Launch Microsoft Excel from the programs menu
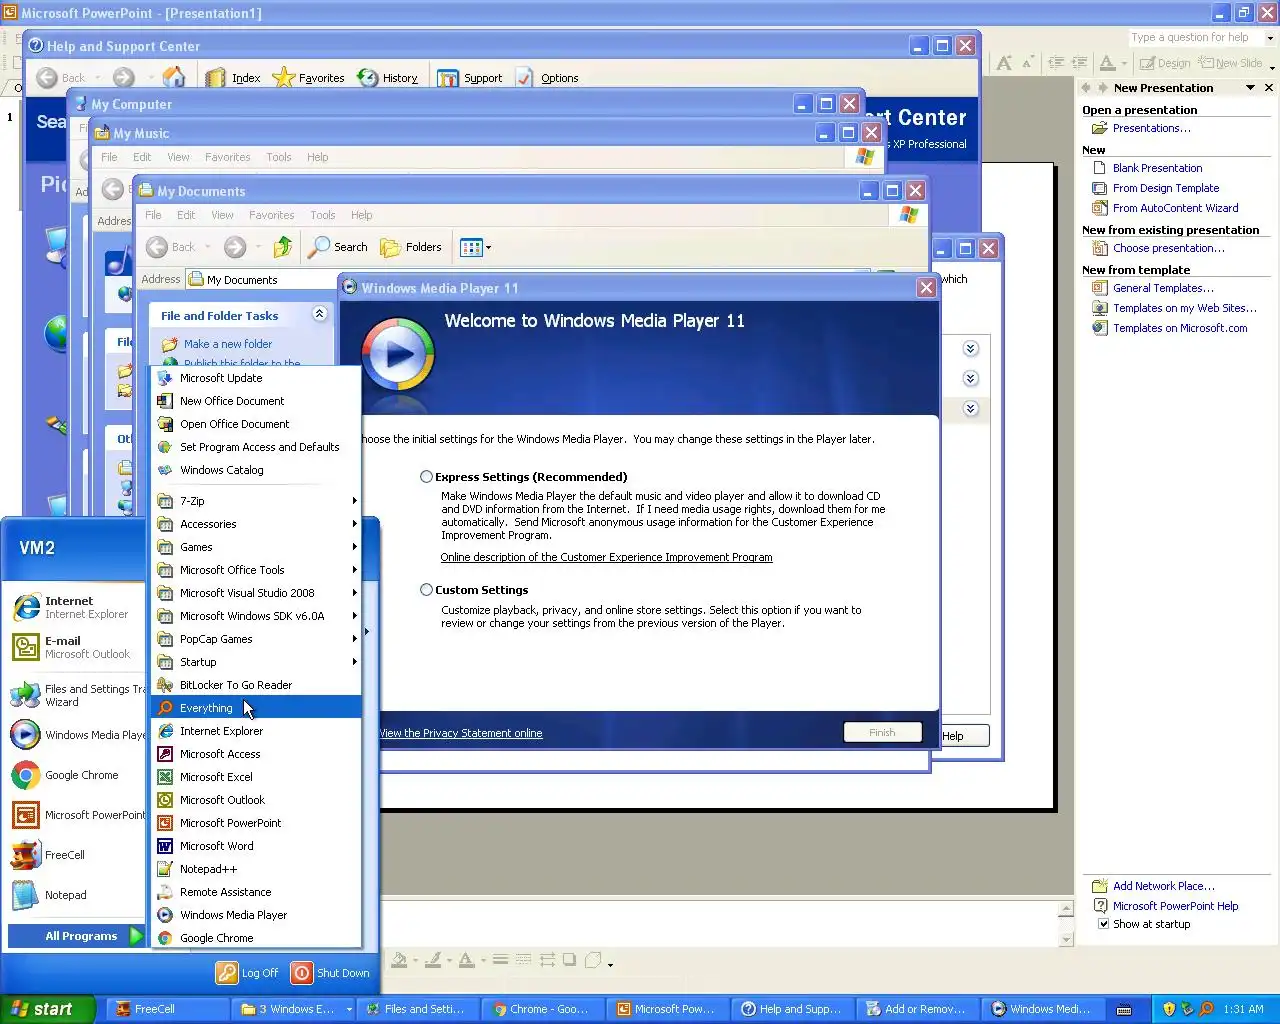 point(256,776)
